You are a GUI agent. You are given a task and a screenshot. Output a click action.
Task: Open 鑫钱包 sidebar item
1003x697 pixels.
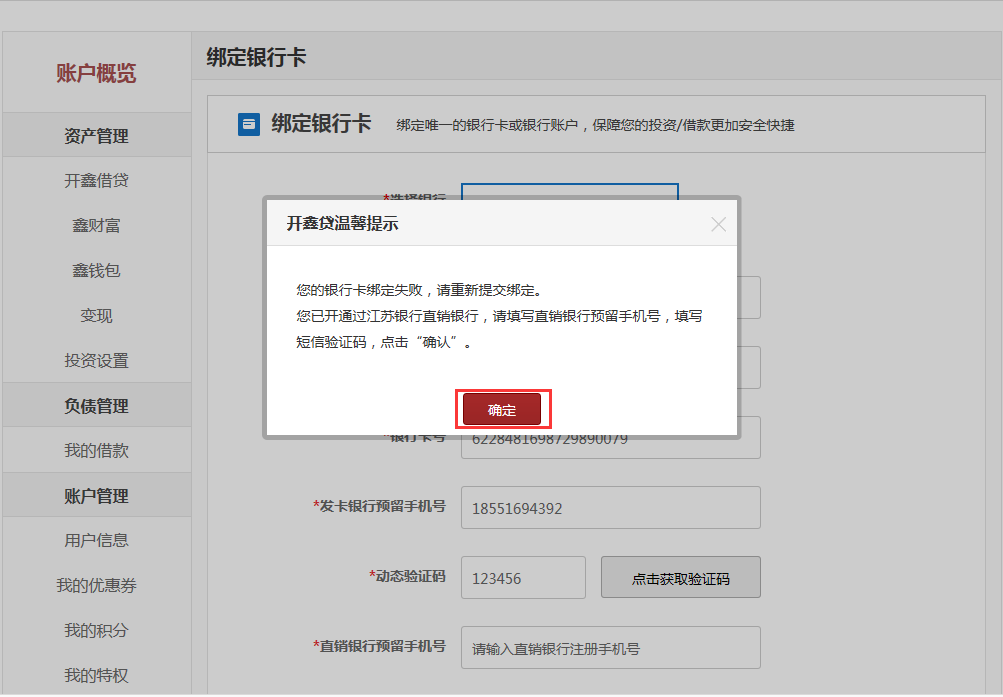pyautogui.click(x=97, y=270)
